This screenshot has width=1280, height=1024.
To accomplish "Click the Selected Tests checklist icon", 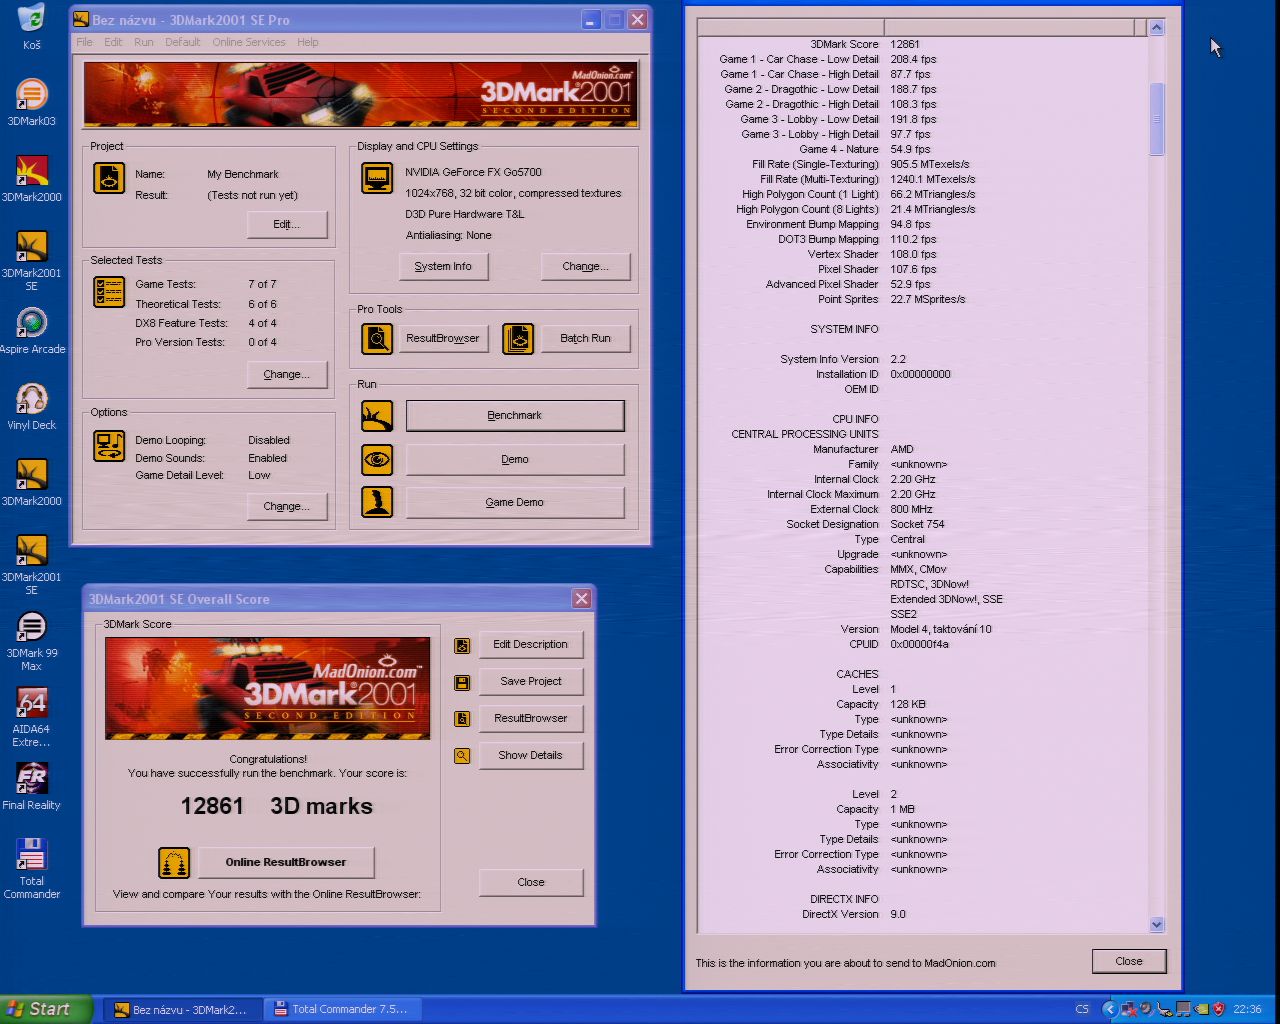I will pos(109,292).
